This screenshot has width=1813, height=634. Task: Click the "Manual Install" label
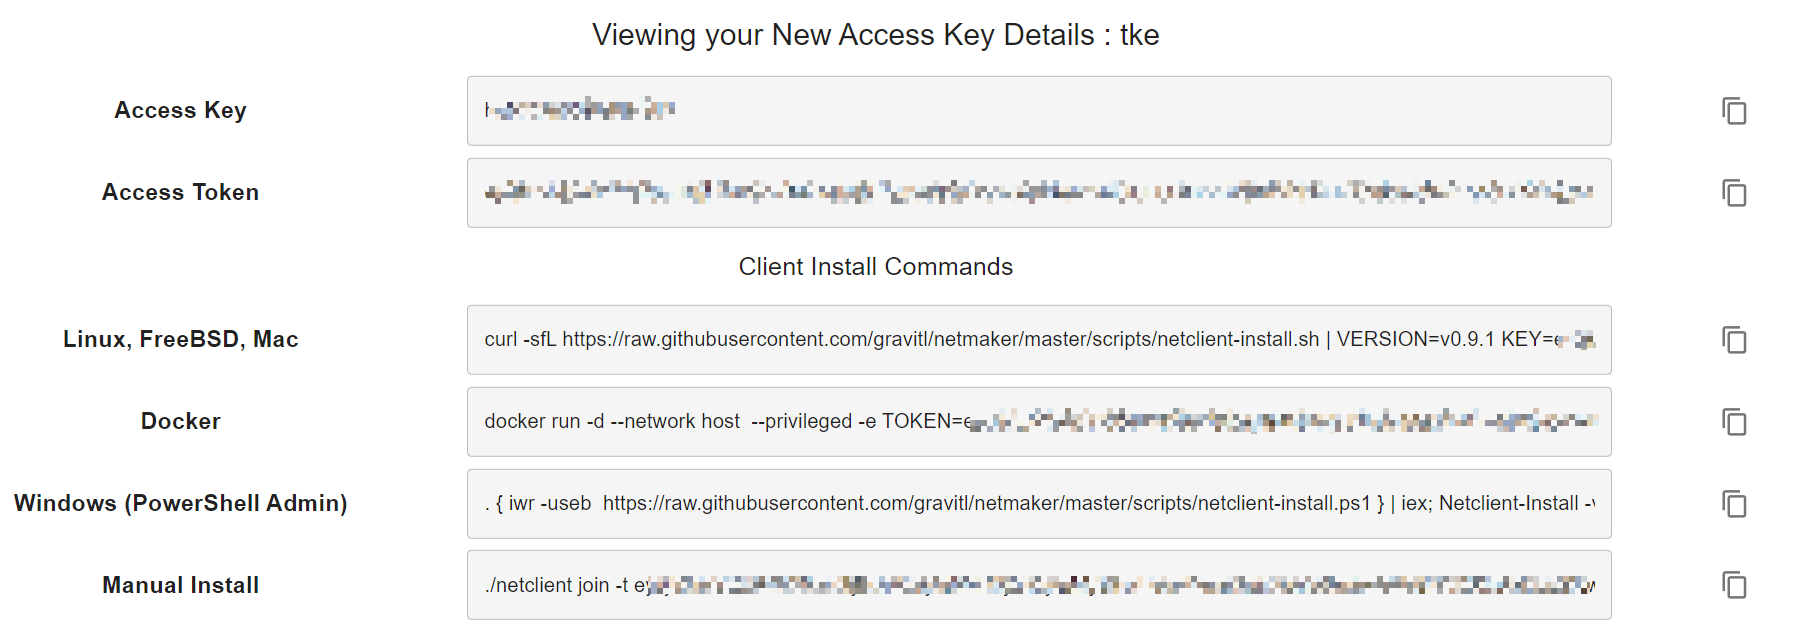click(180, 585)
